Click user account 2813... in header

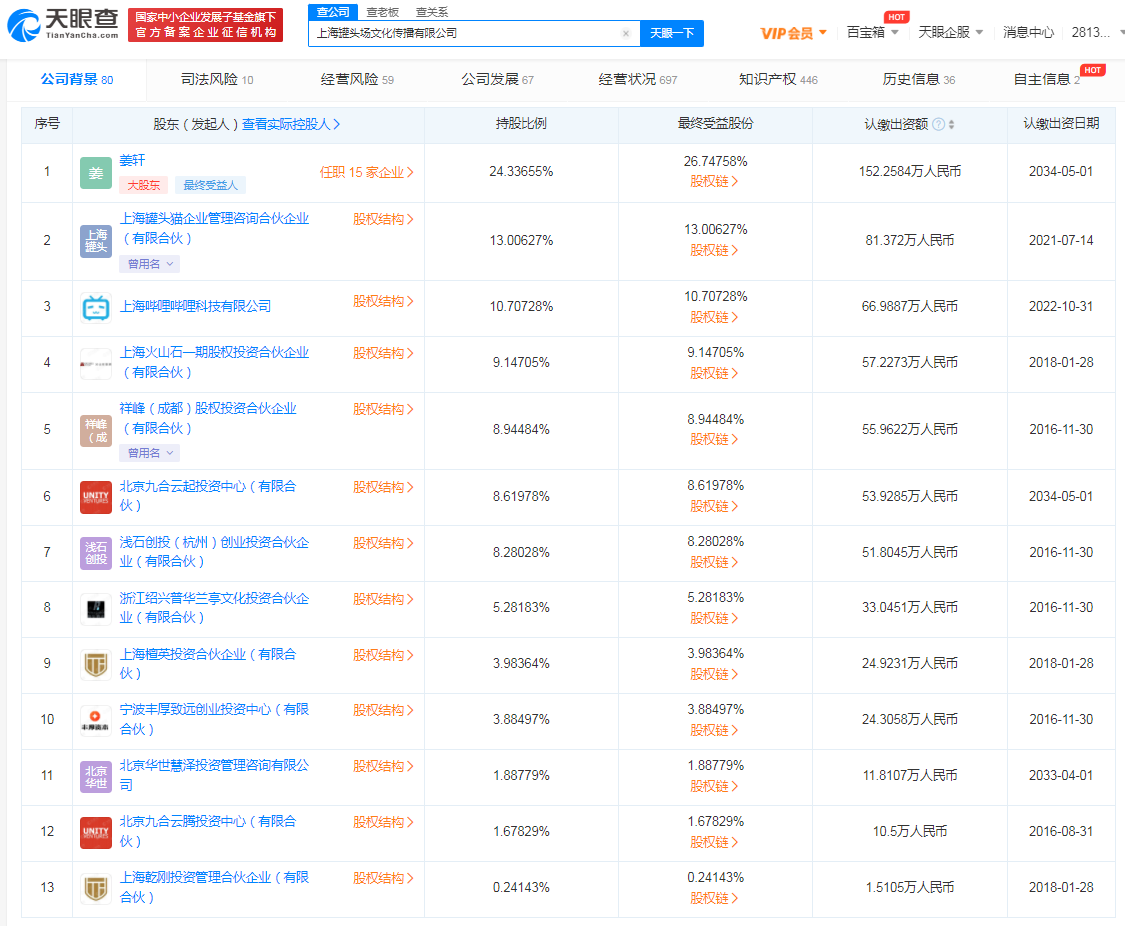click(1091, 32)
